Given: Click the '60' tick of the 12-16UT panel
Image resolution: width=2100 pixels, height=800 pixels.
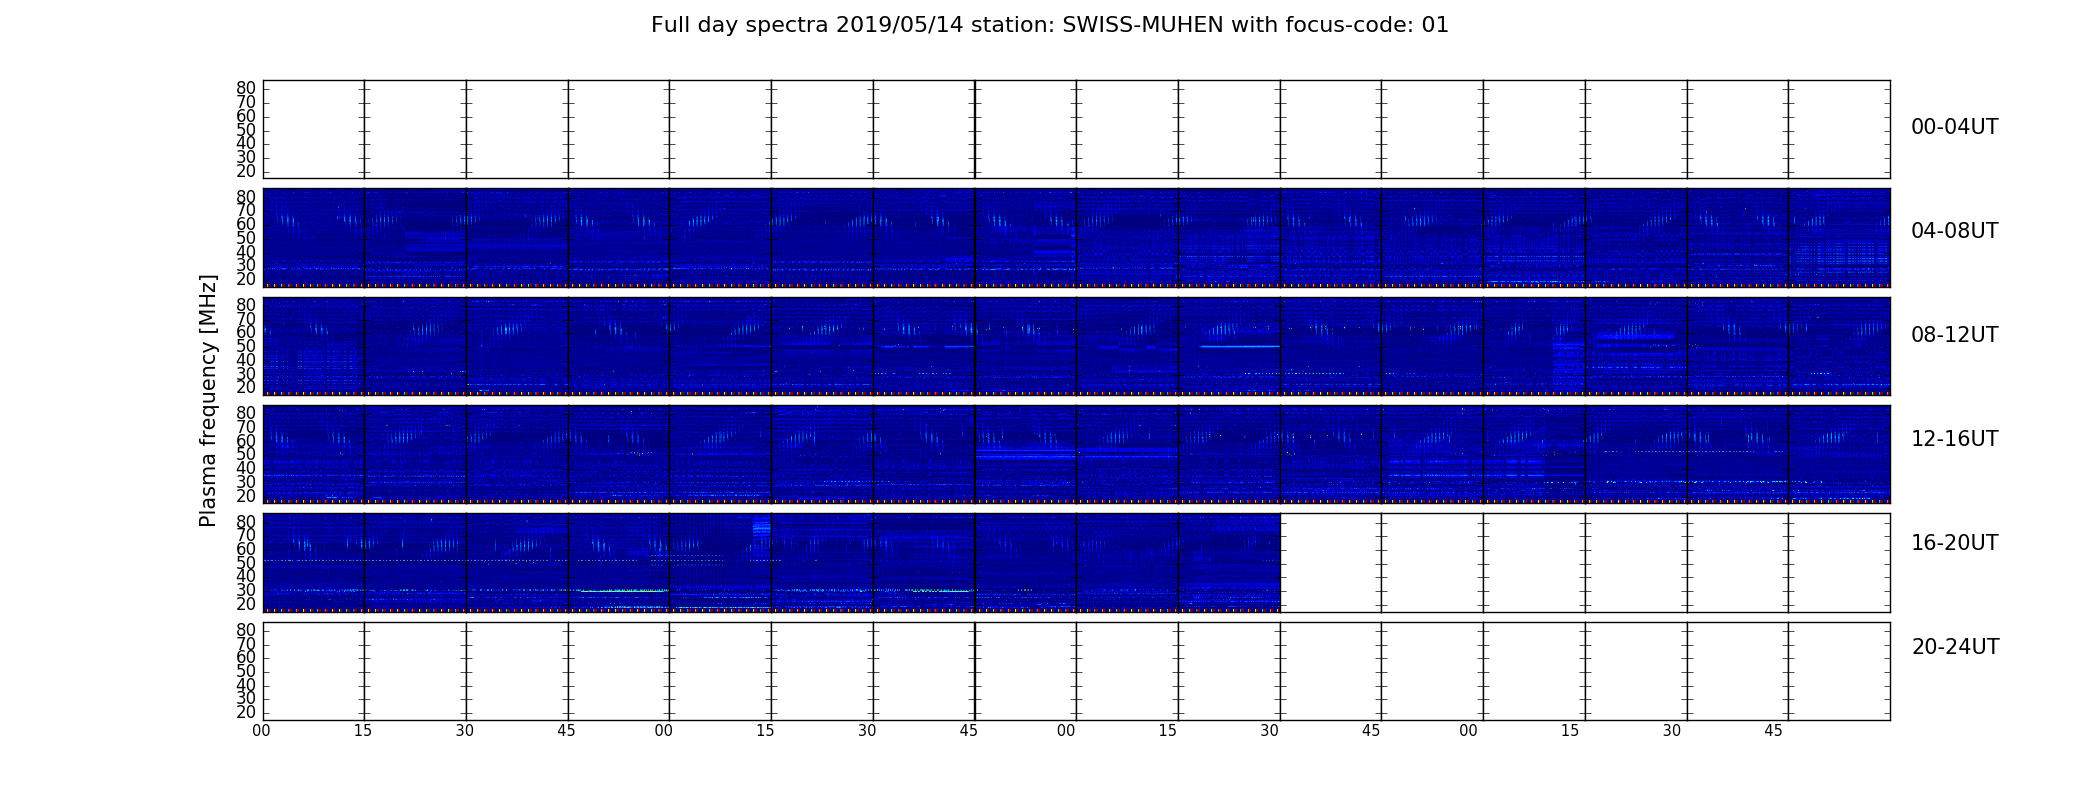Looking at the screenshot, I should 246,440.
